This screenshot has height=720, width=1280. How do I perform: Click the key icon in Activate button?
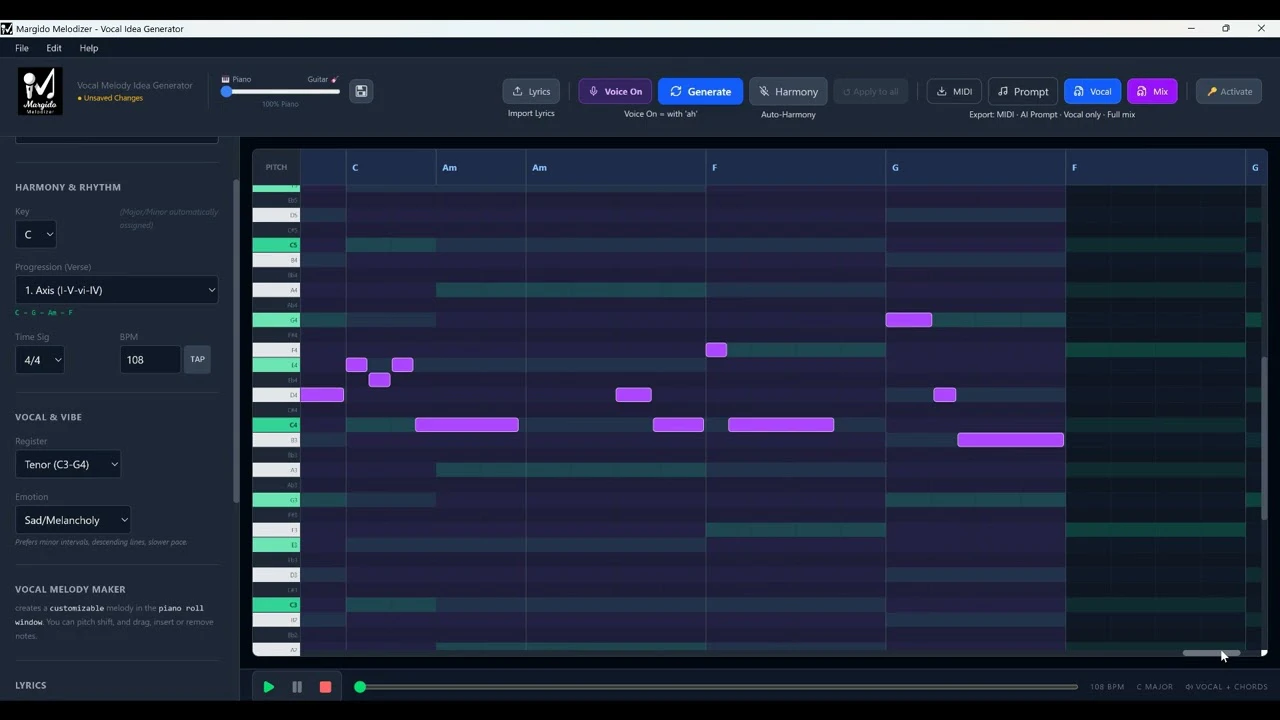point(1212,91)
